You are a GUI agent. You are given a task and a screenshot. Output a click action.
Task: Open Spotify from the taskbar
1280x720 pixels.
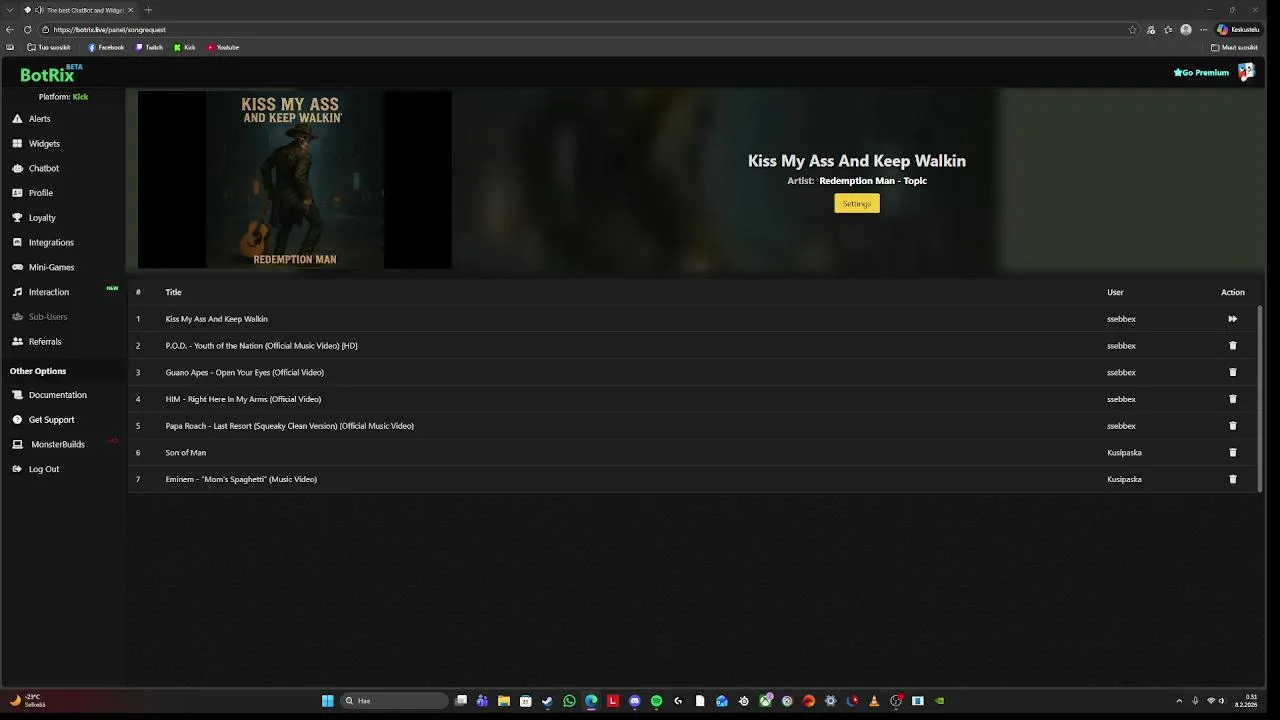[x=656, y=701]
